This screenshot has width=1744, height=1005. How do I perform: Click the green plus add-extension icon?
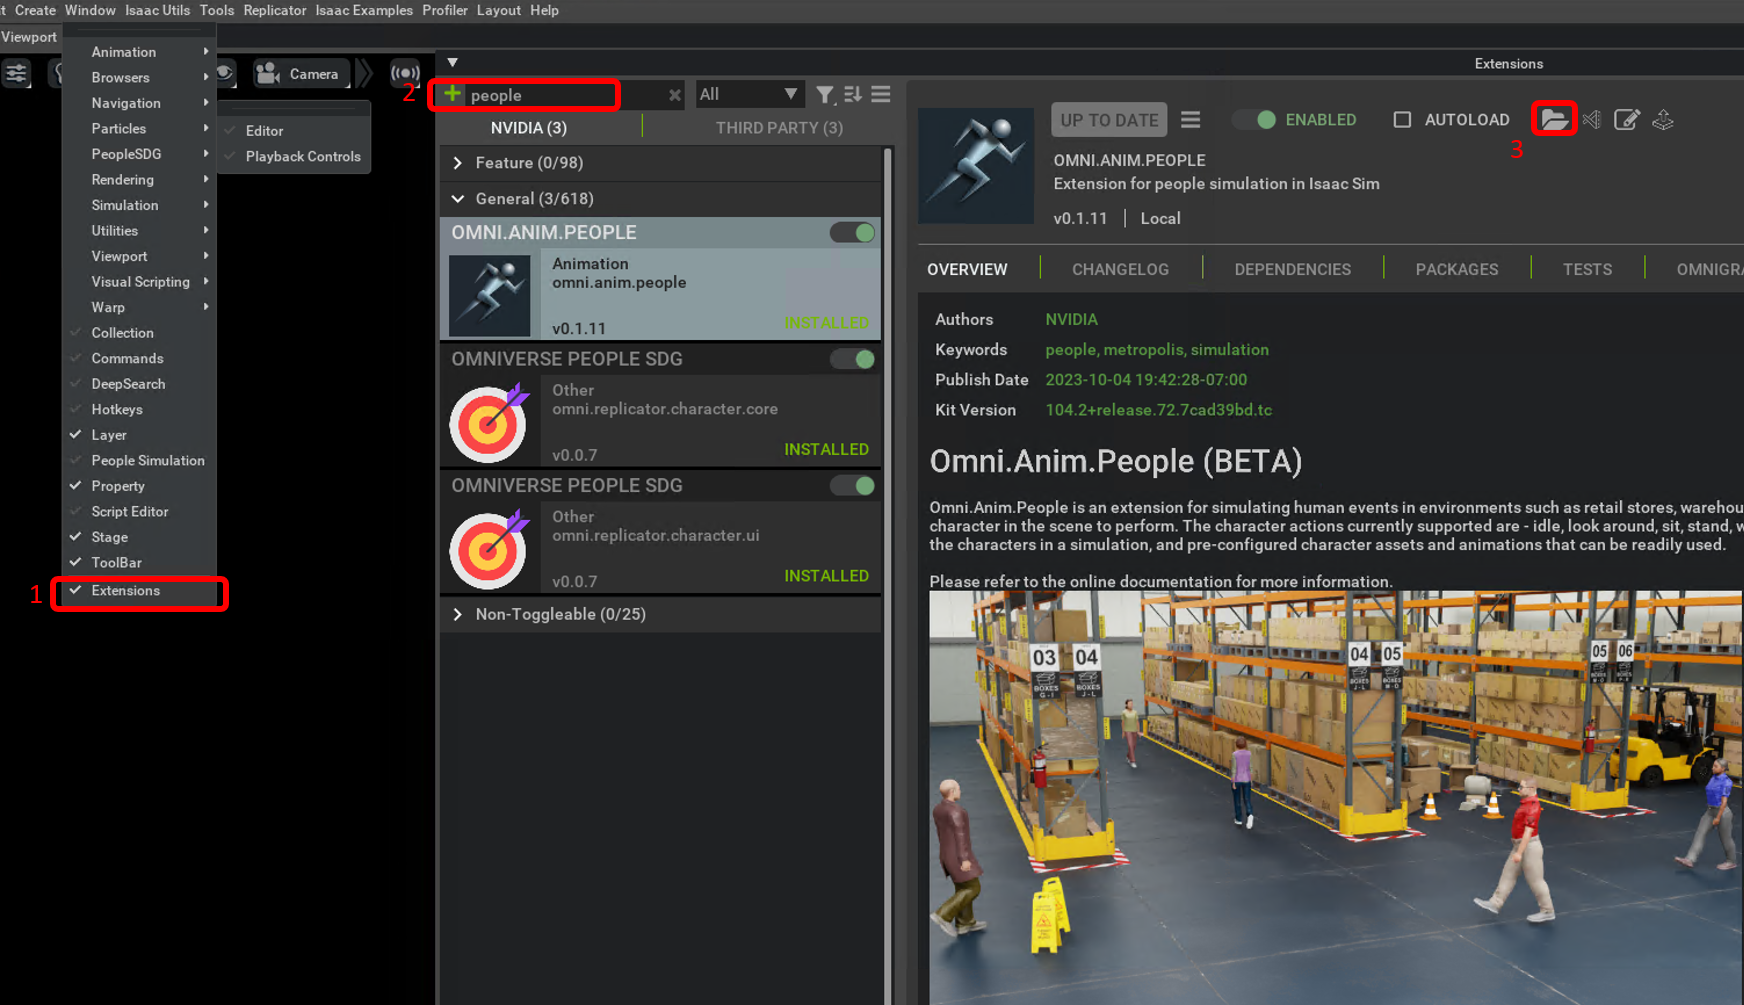[x=452, y=94]
